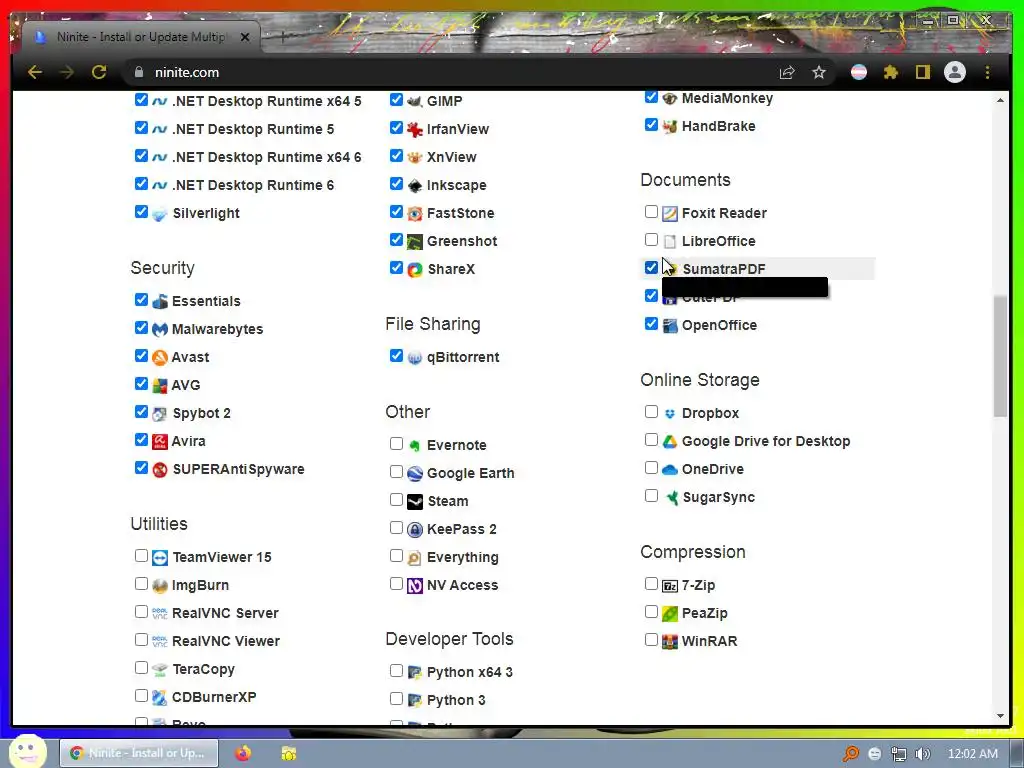Check the ImgBurn checkbox
The width and height of the screenshot is (1024, 768).
(x=141, y=584)
